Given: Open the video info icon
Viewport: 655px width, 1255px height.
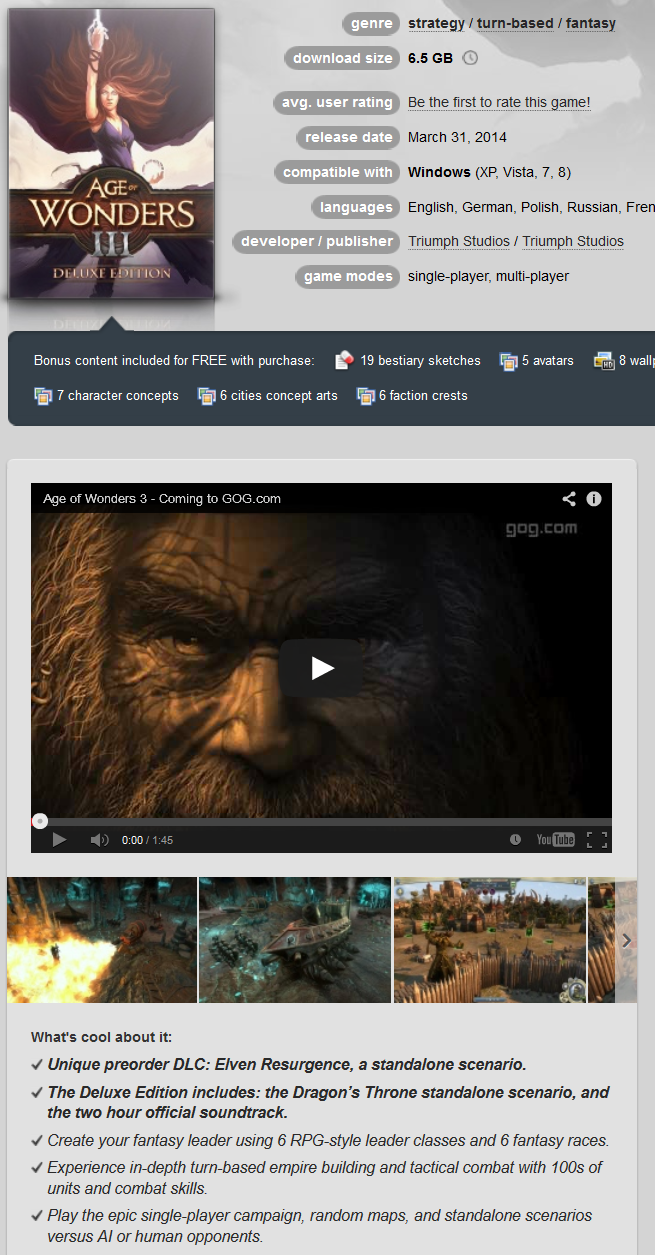Looking at the screenshot, I should (x=594, y=498).
